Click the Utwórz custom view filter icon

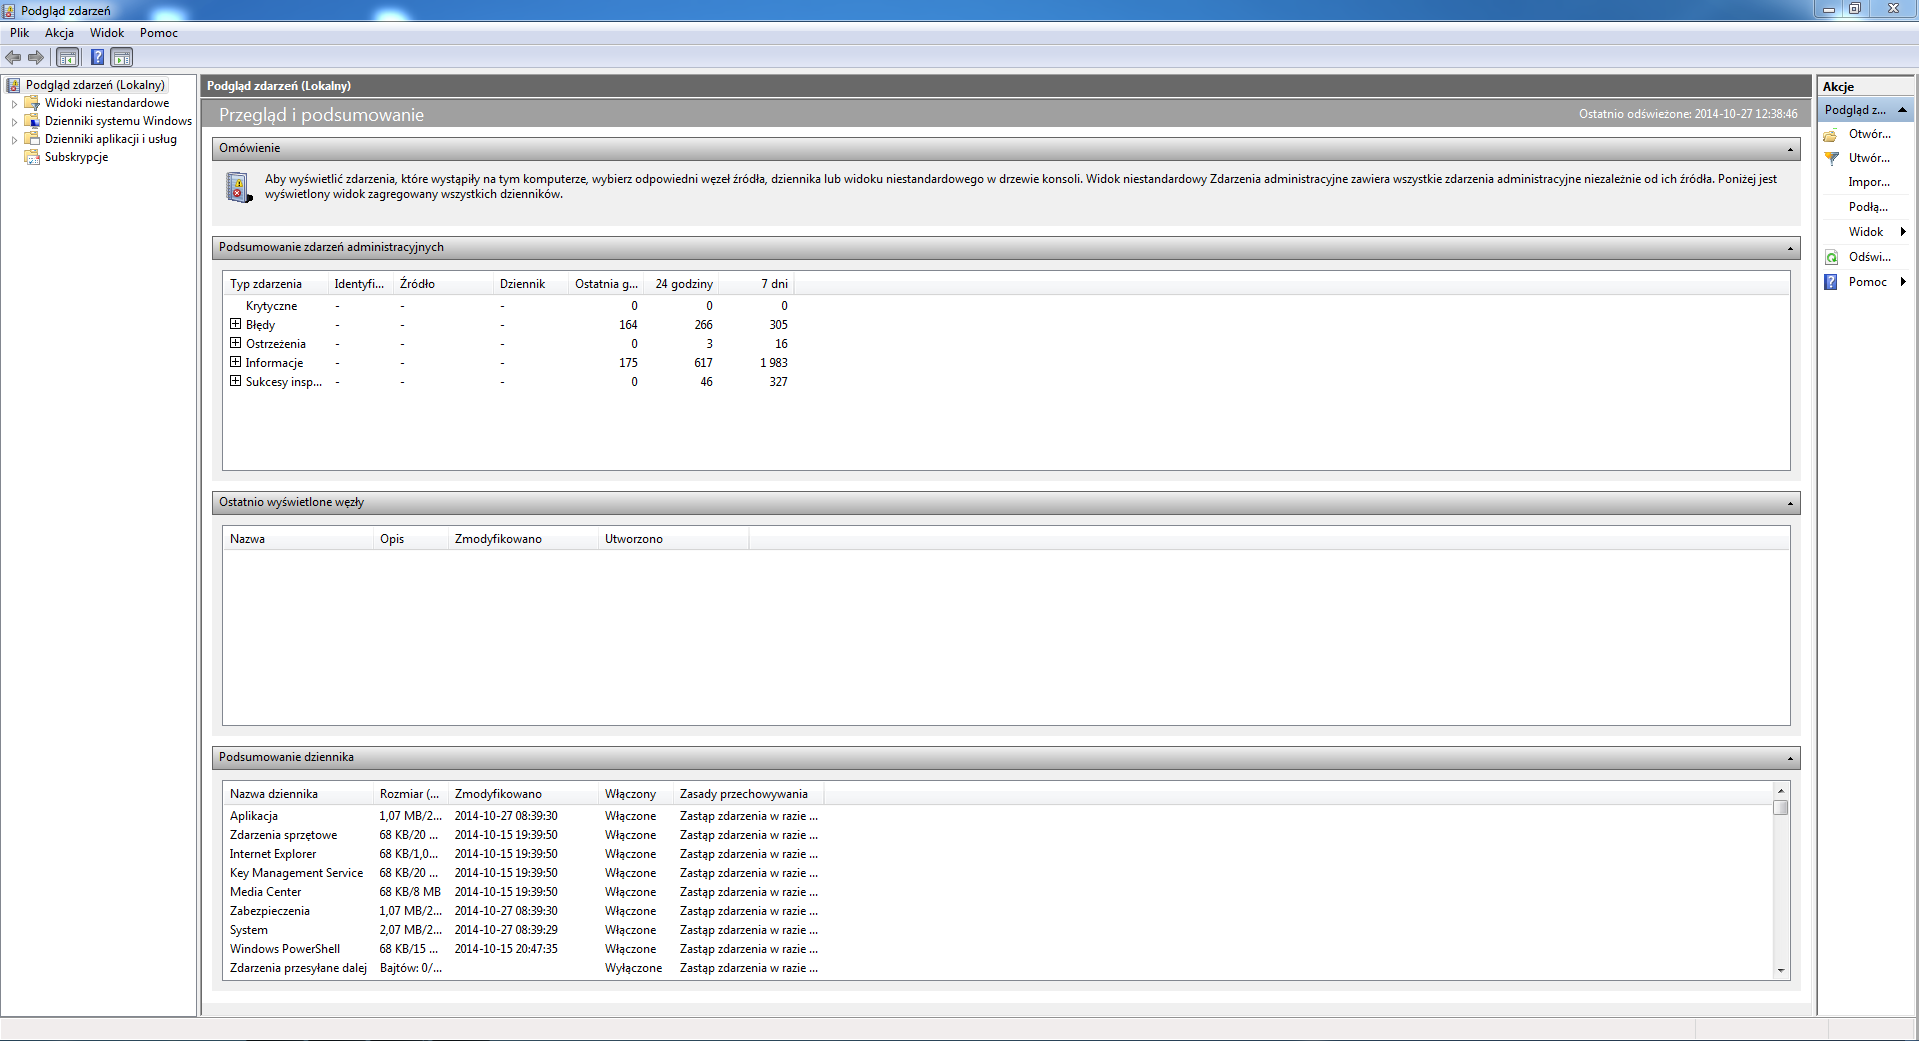[x=1831, y=158]
